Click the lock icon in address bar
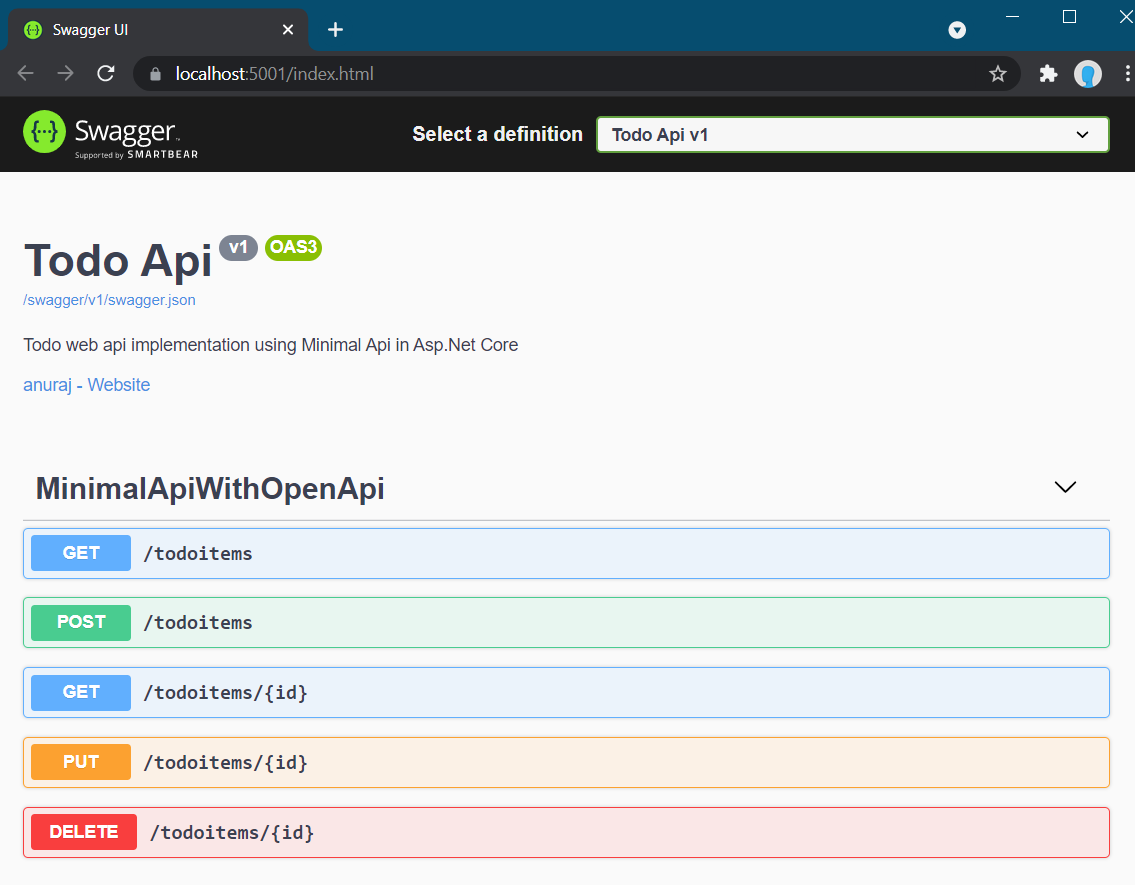 coord(155,74)
